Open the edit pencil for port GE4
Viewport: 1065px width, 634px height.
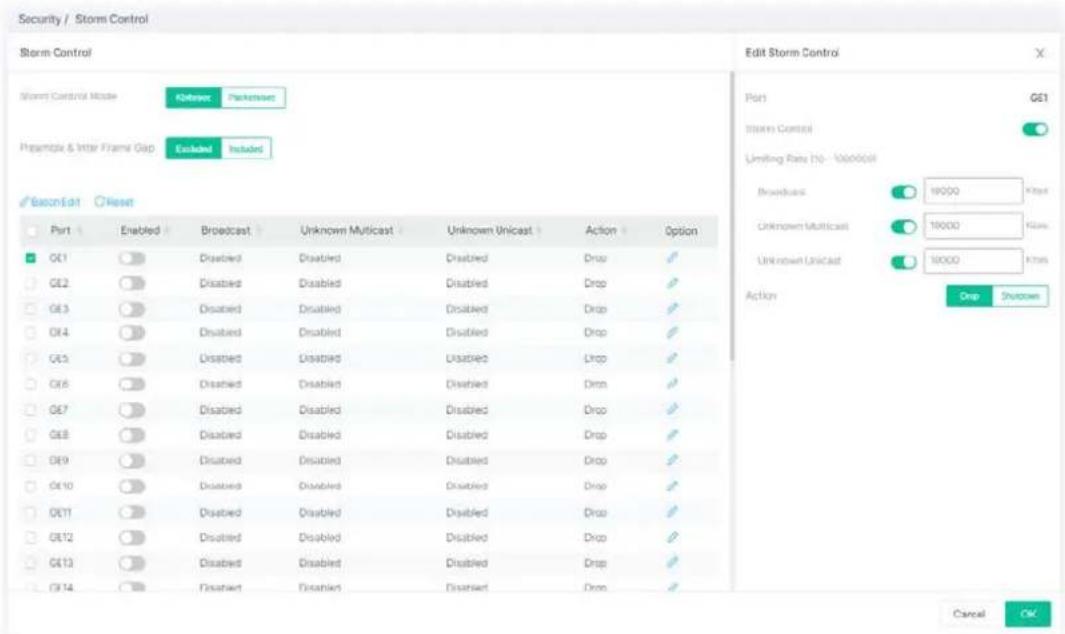click(x=672, y=332)
